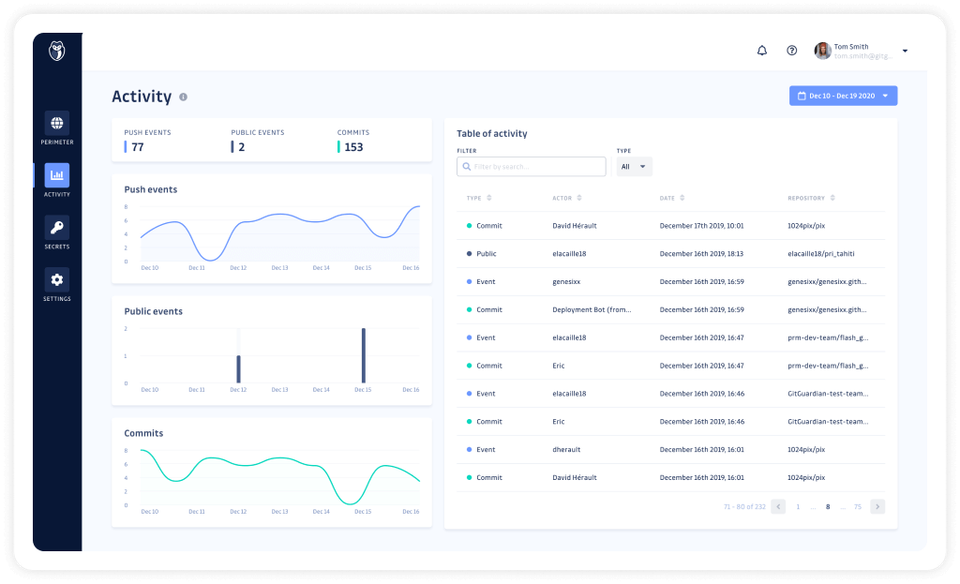Expand the Dec 10 - Dec 19 date picker
The height and width of the screenshot is (584, 960).
(886, 95)
